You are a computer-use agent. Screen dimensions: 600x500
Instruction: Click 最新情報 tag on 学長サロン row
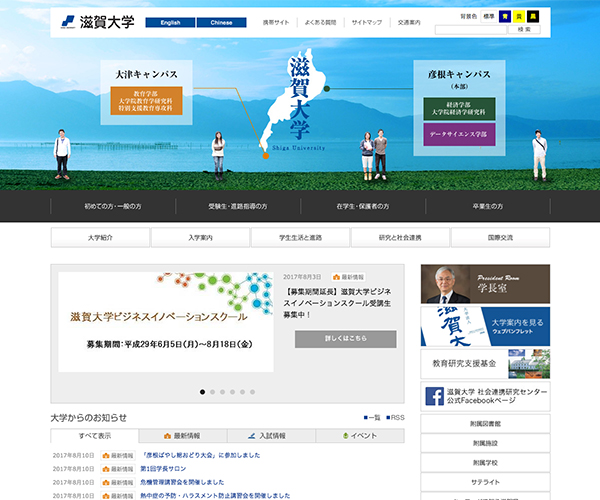coord(118,469)
